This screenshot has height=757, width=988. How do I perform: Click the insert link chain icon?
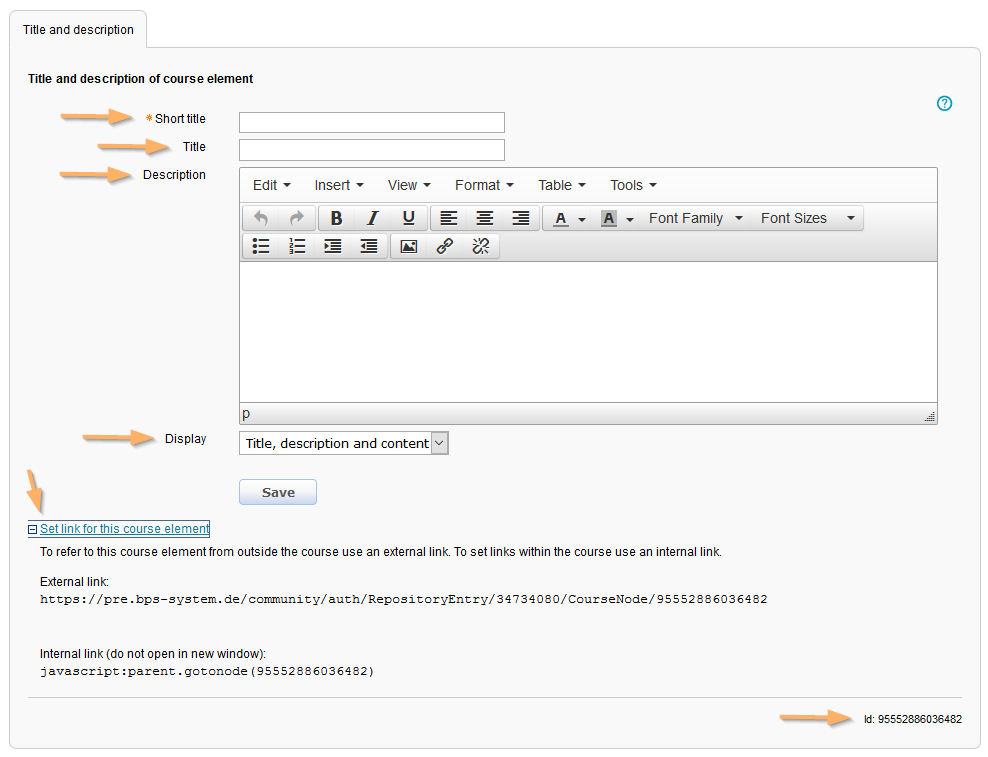(444, 246)
